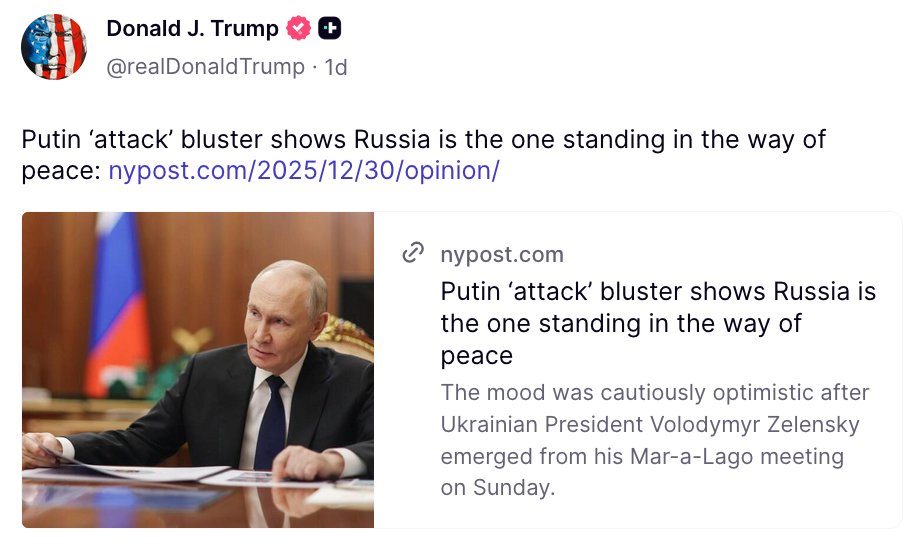The height and width of the screenshot is (558, 922).
Task: Click "on Sunday." at the card description end
Action: point(497,488)
